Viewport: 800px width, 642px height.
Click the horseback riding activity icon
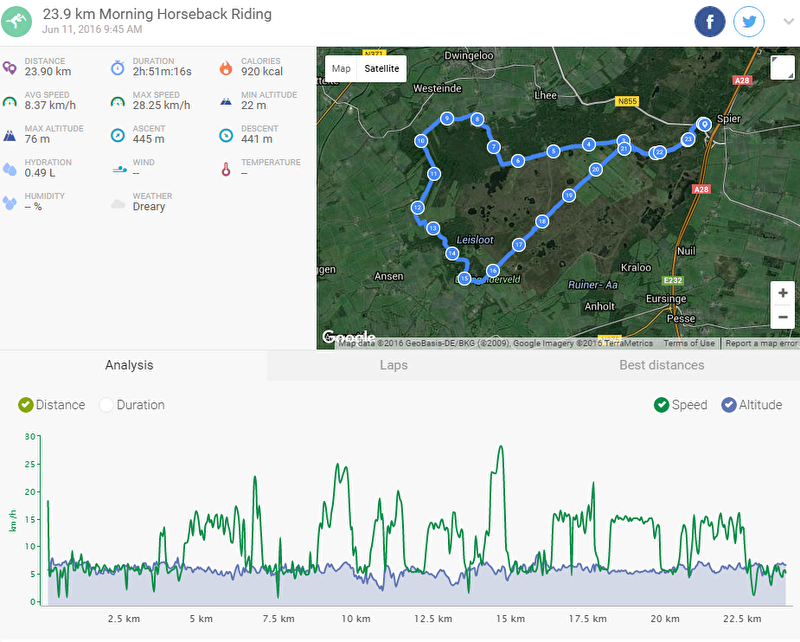click(x=16, y=21)
